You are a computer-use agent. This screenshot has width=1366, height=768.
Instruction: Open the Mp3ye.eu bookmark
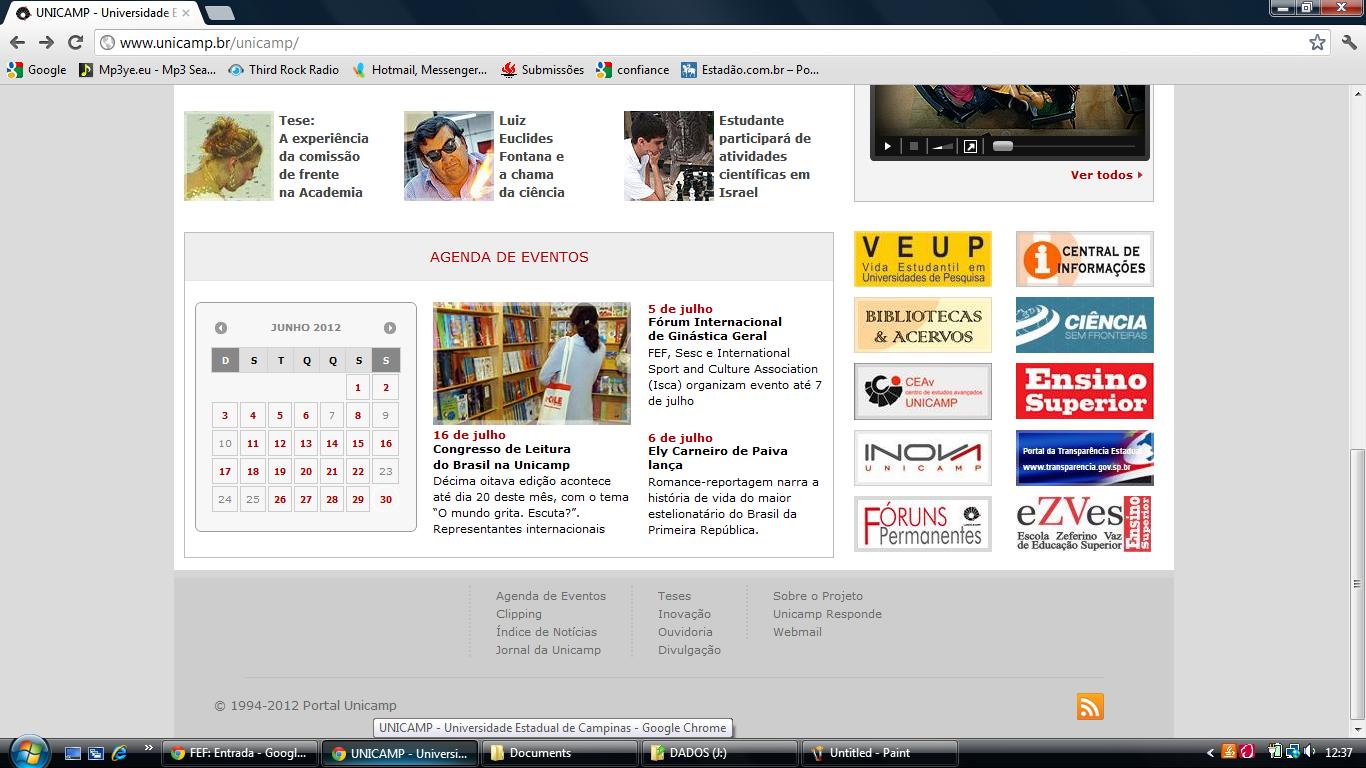click(147, 70)
